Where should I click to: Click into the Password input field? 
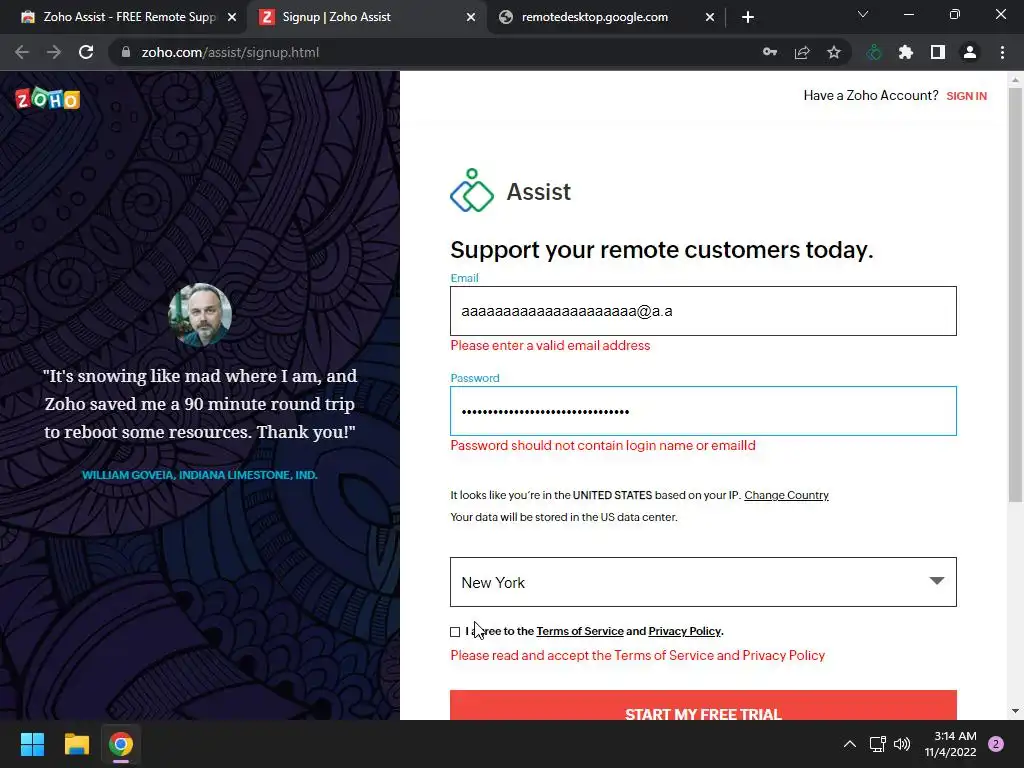703,411
